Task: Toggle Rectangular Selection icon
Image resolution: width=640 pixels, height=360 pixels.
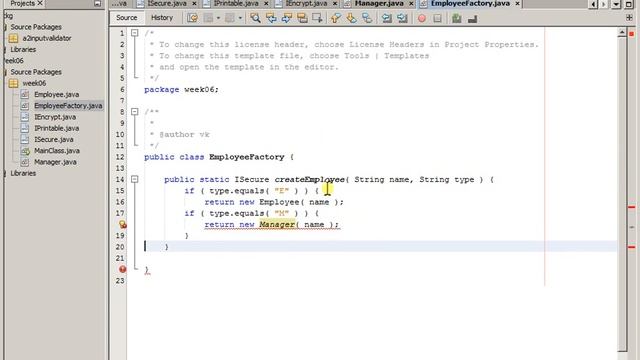Action: 317,18
